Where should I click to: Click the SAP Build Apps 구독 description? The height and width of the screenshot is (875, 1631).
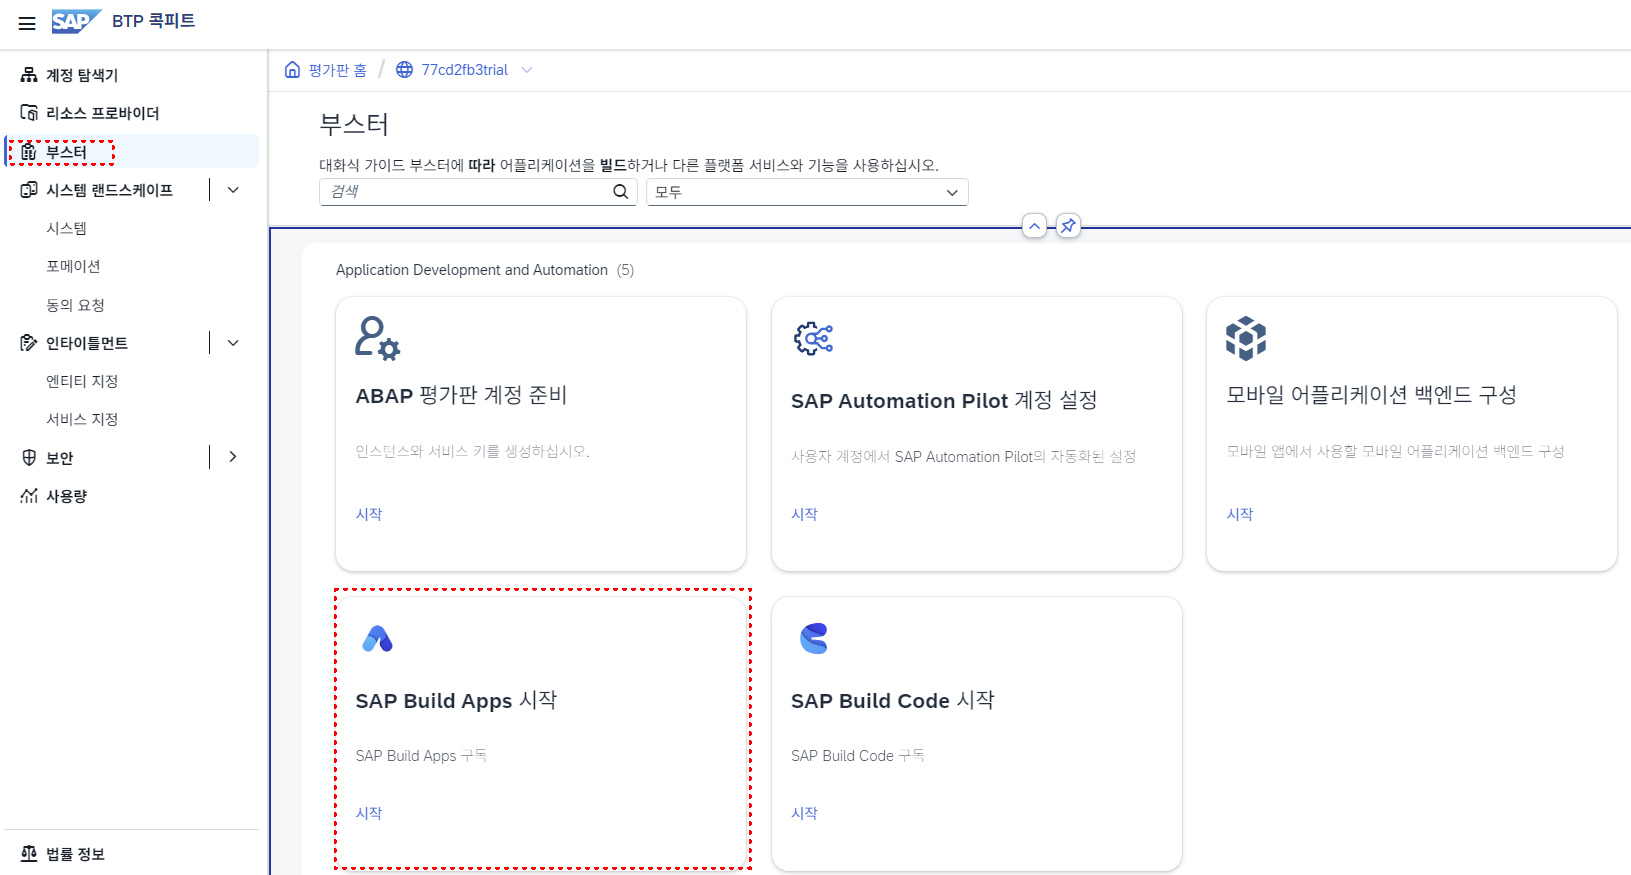(421, 756)
